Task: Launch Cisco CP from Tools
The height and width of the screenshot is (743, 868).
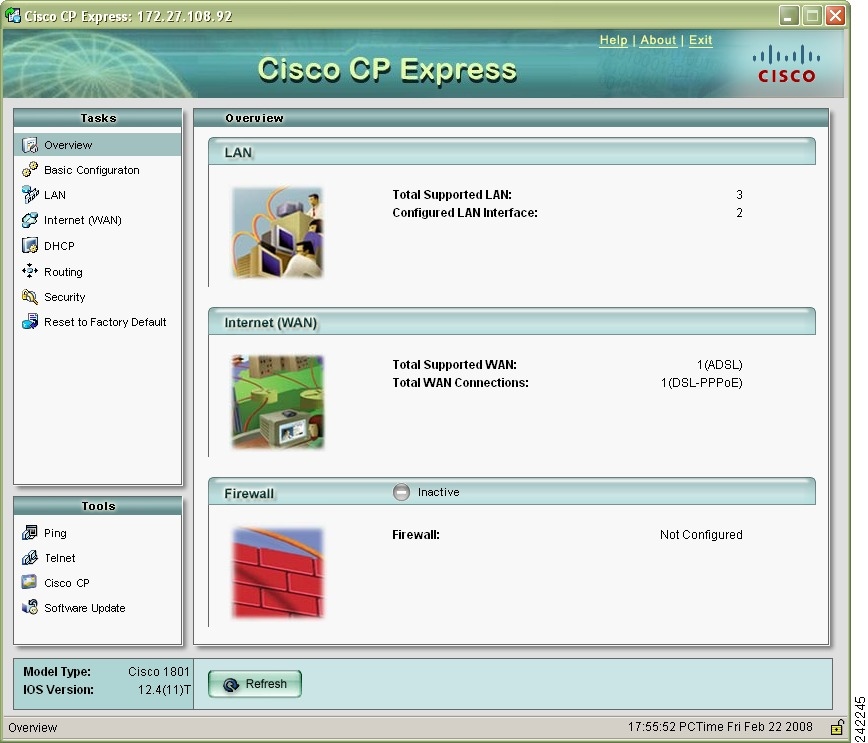Action: pyautogui.click(x=67, y=583)
